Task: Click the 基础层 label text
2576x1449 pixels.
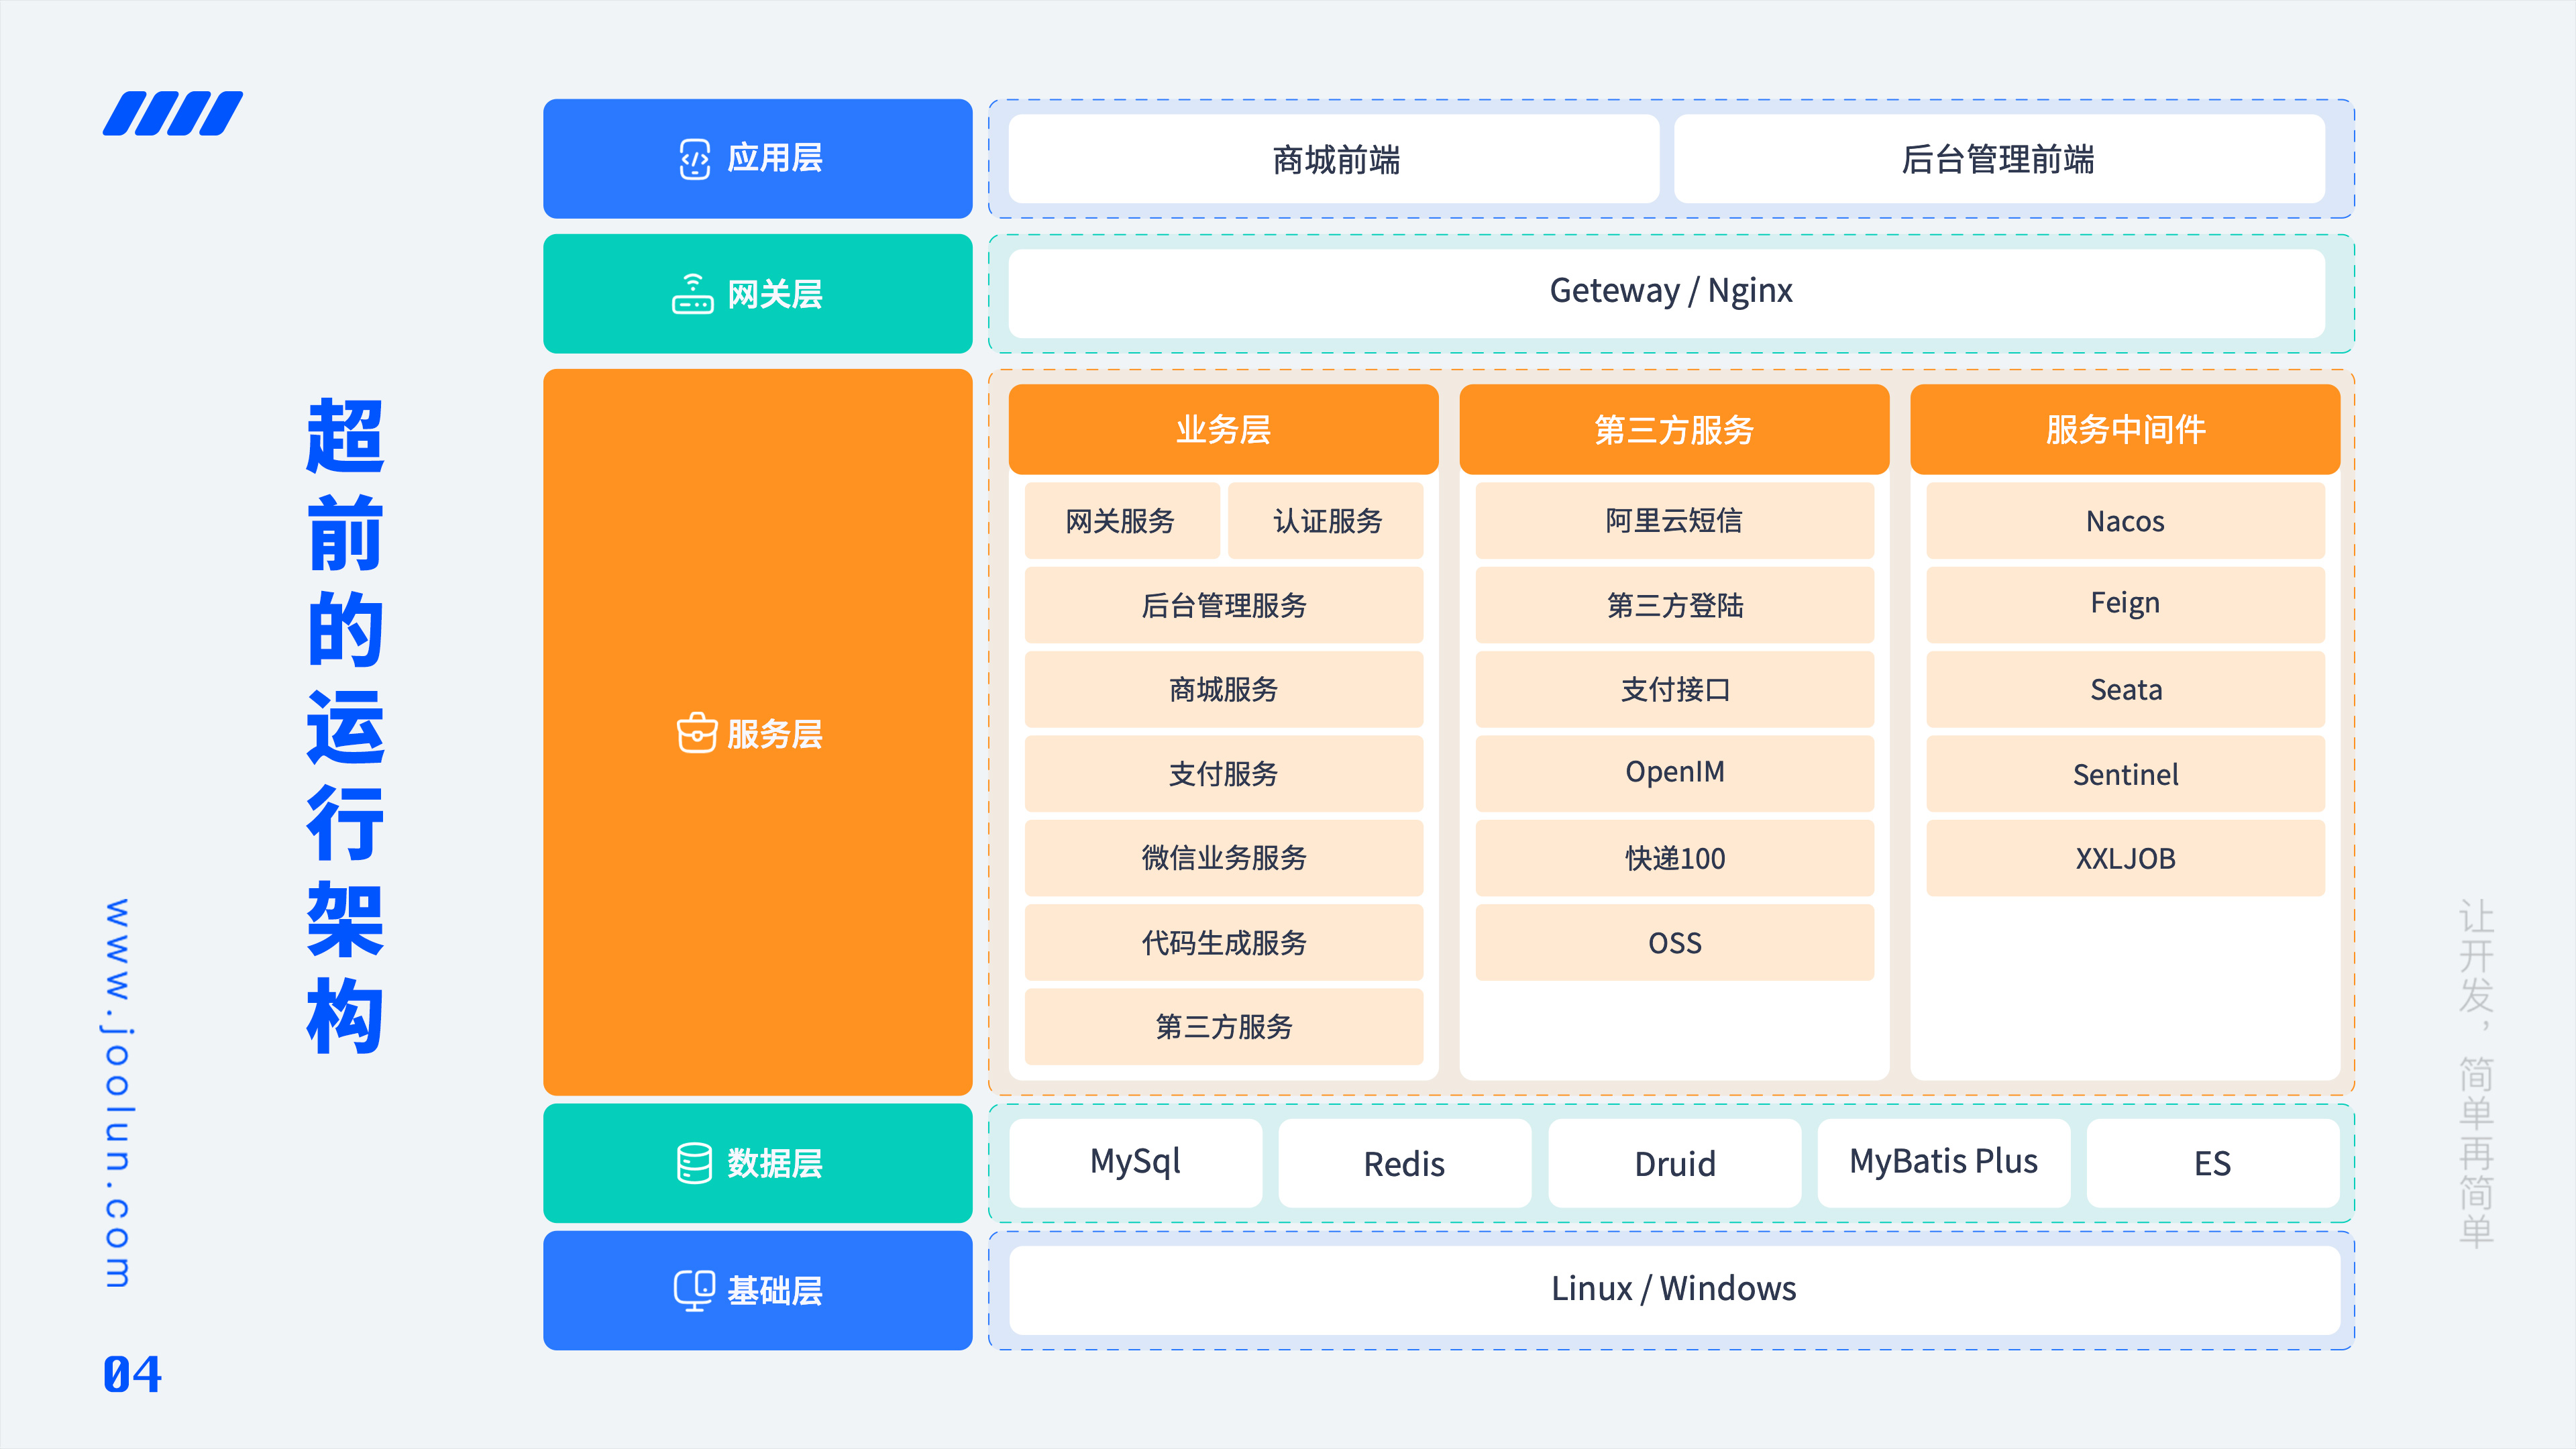Action: click(775, 1291)
